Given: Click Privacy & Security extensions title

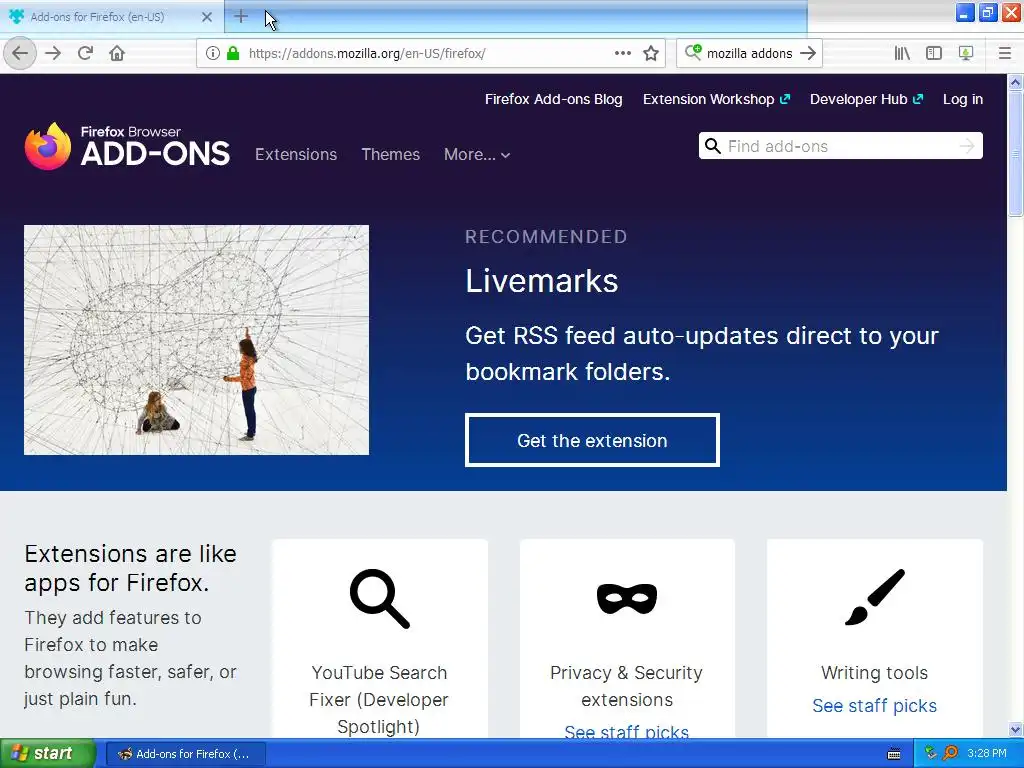Looking at the screenshot, I should click(626, 686).
